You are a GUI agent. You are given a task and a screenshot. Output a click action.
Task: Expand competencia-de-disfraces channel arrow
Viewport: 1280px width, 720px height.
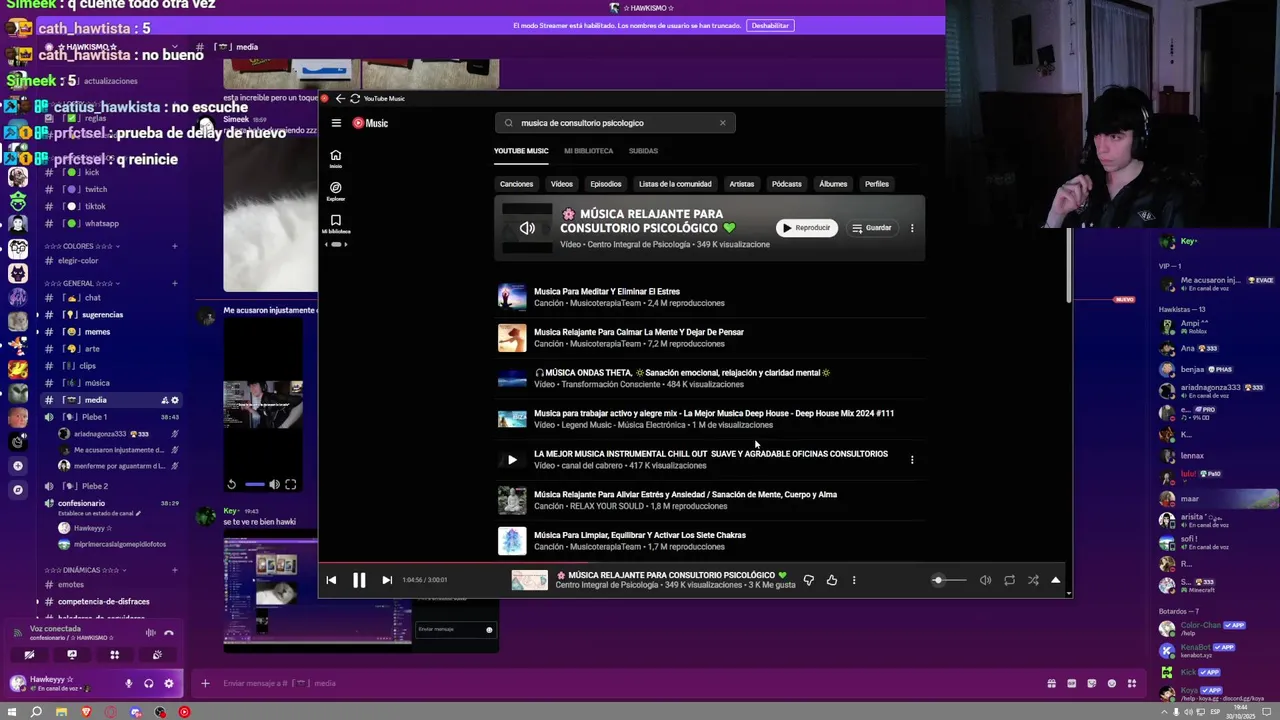pyautogui.click(x=38, y=602)
